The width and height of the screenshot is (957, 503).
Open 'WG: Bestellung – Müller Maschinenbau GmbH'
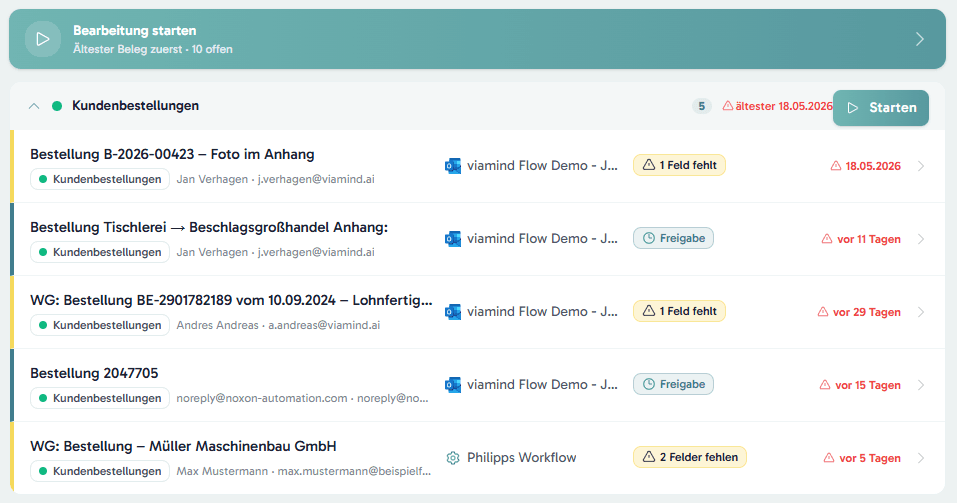[183, 446]
